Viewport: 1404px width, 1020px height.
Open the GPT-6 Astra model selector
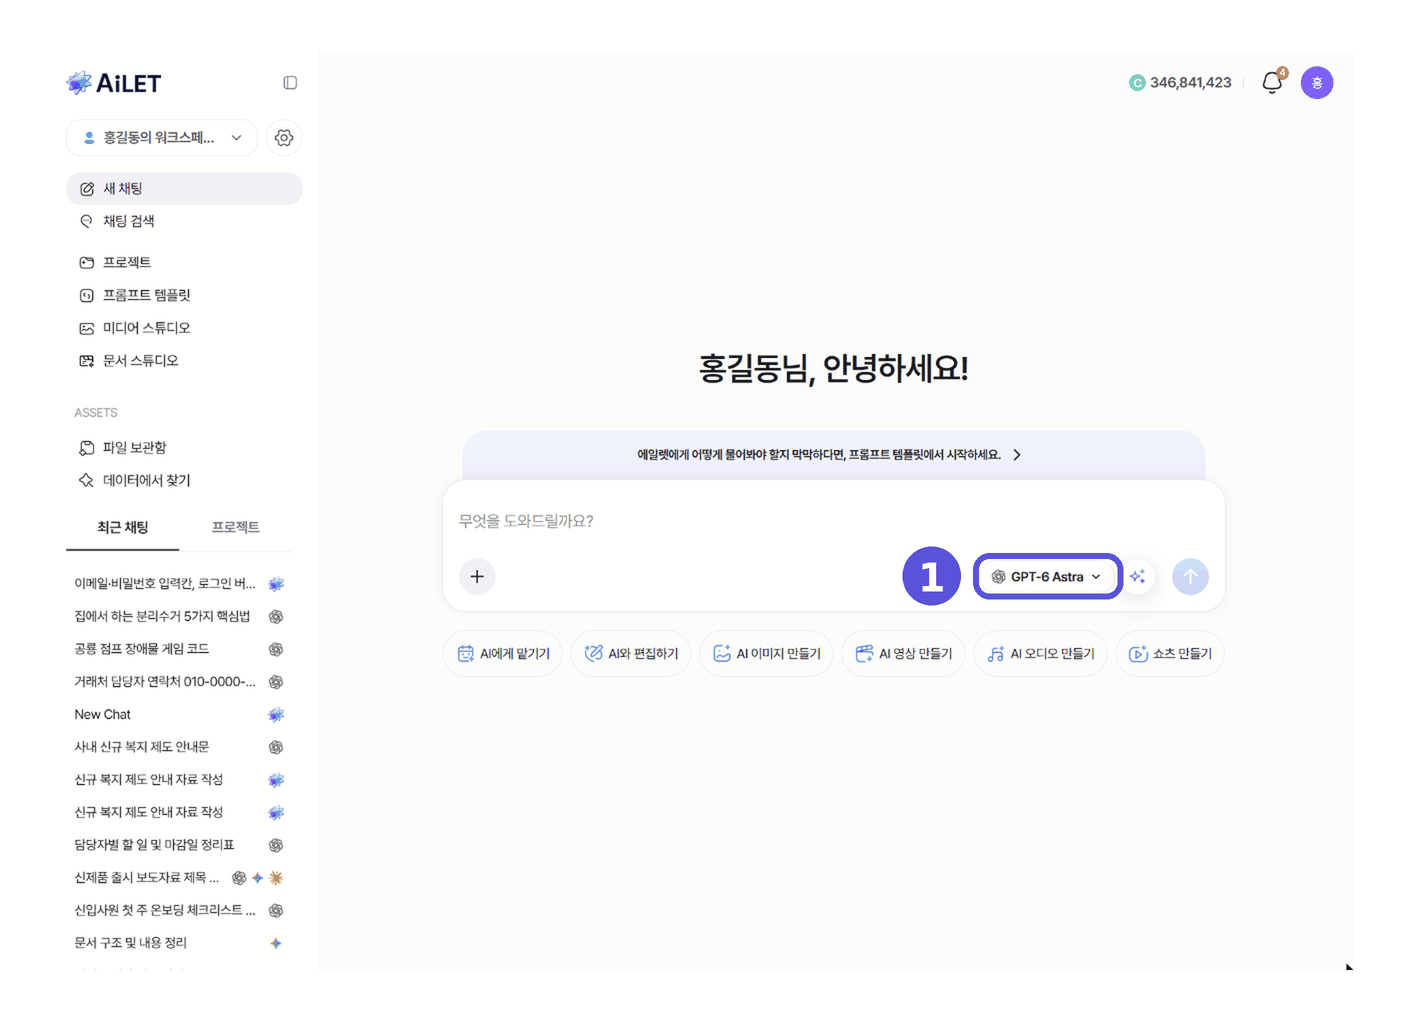tap(1047, 577)
